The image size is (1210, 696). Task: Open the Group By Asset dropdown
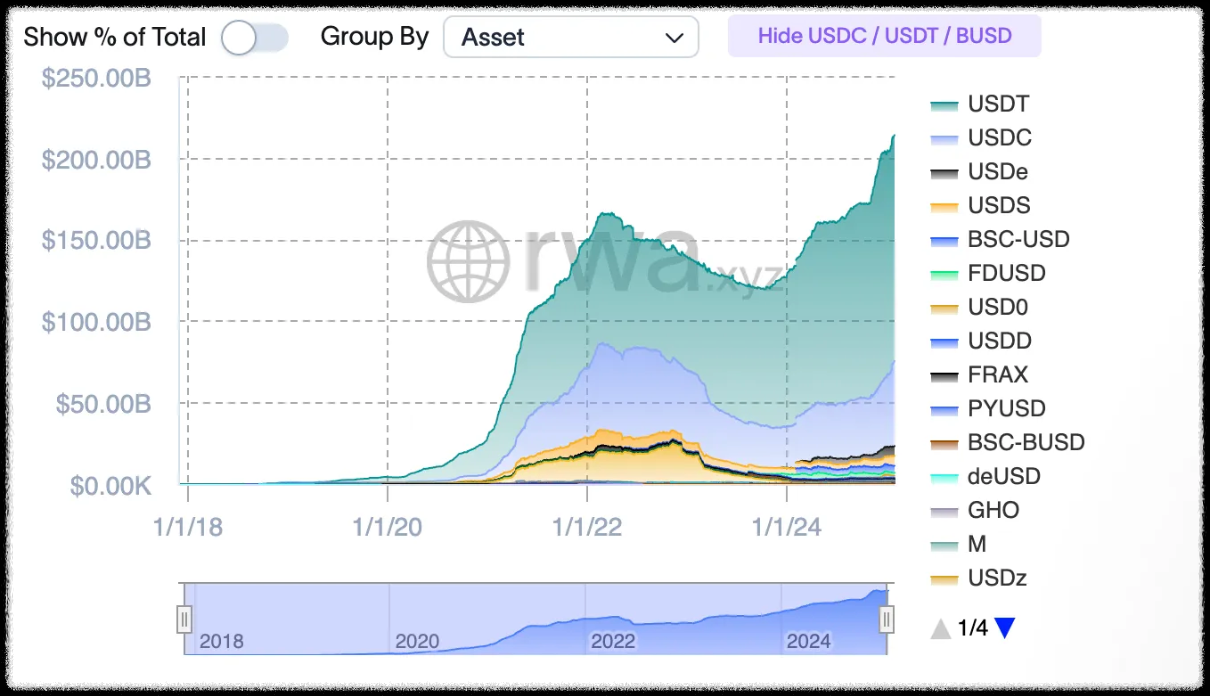[x=570, y=38]
